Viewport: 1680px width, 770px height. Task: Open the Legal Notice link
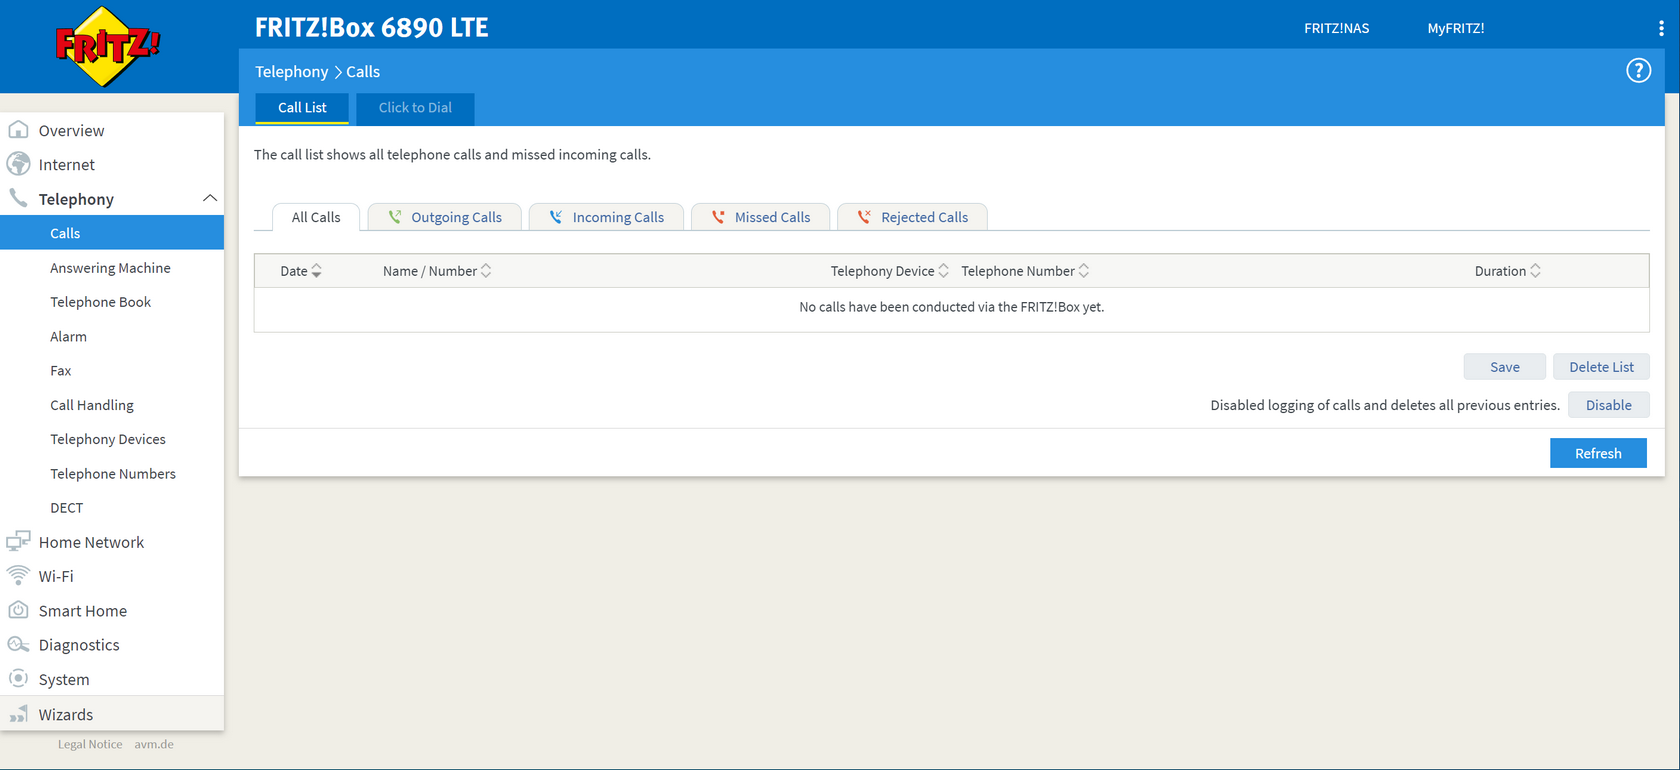point(90,744)
